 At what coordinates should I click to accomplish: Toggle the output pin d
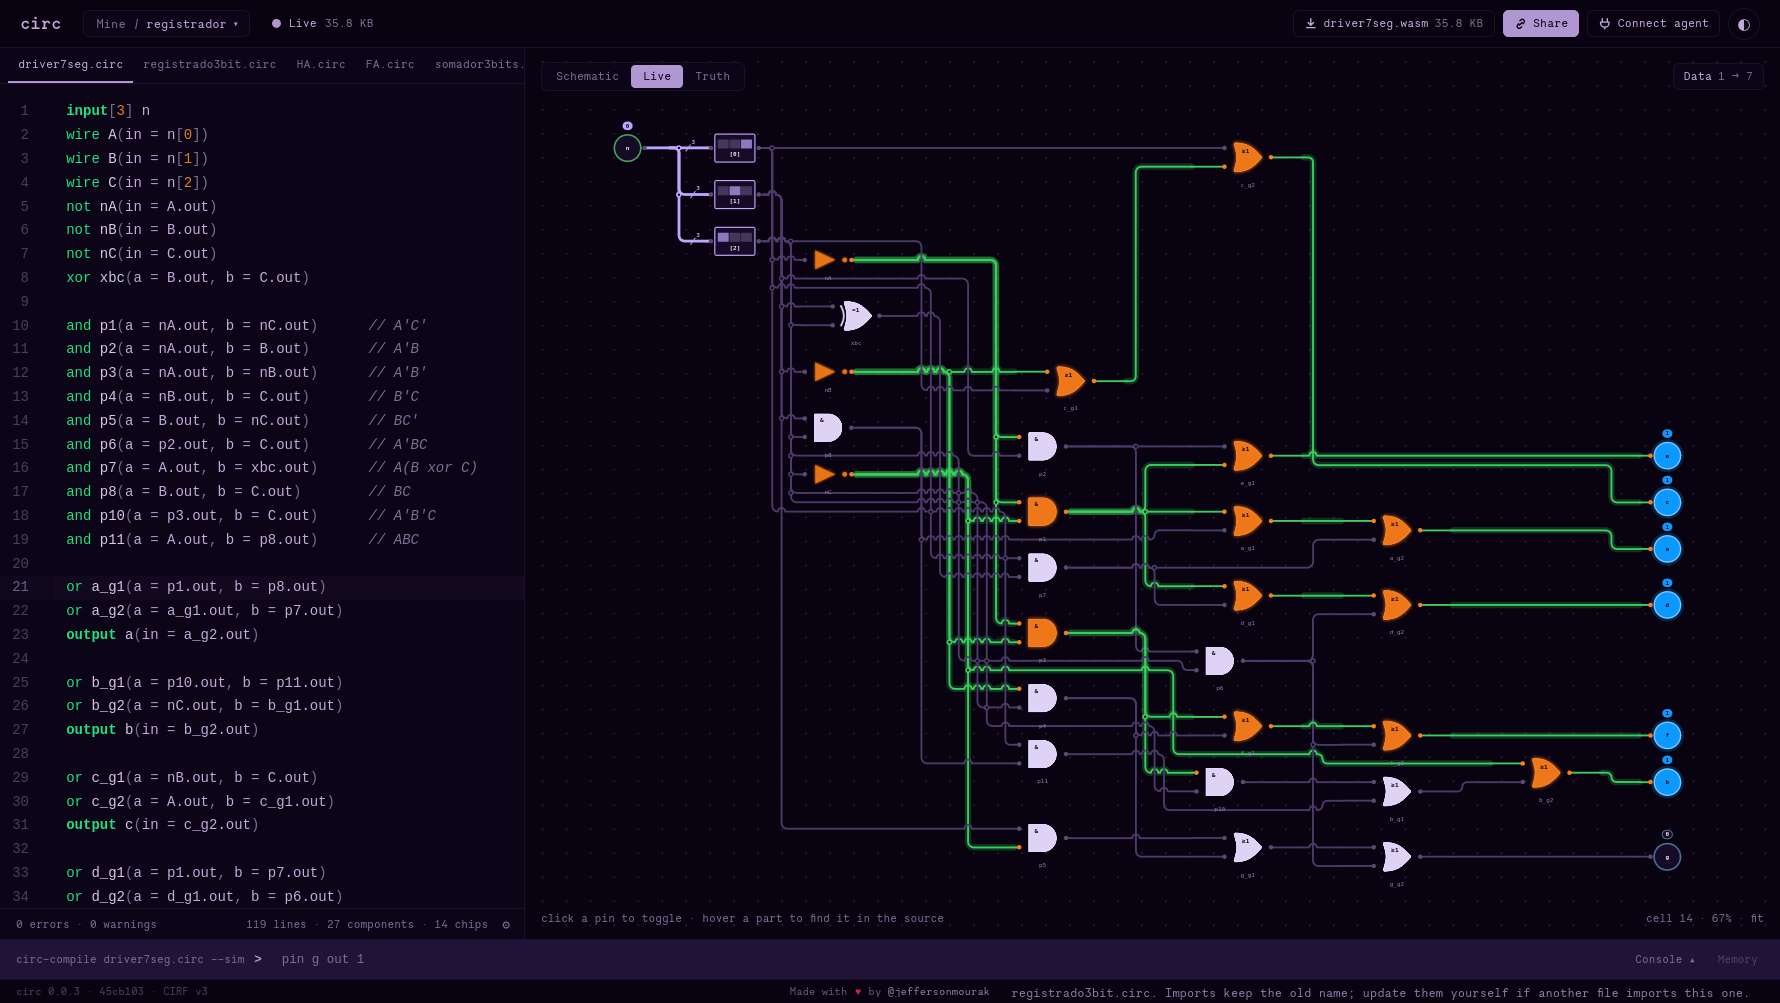click(x=1667, y=605)
